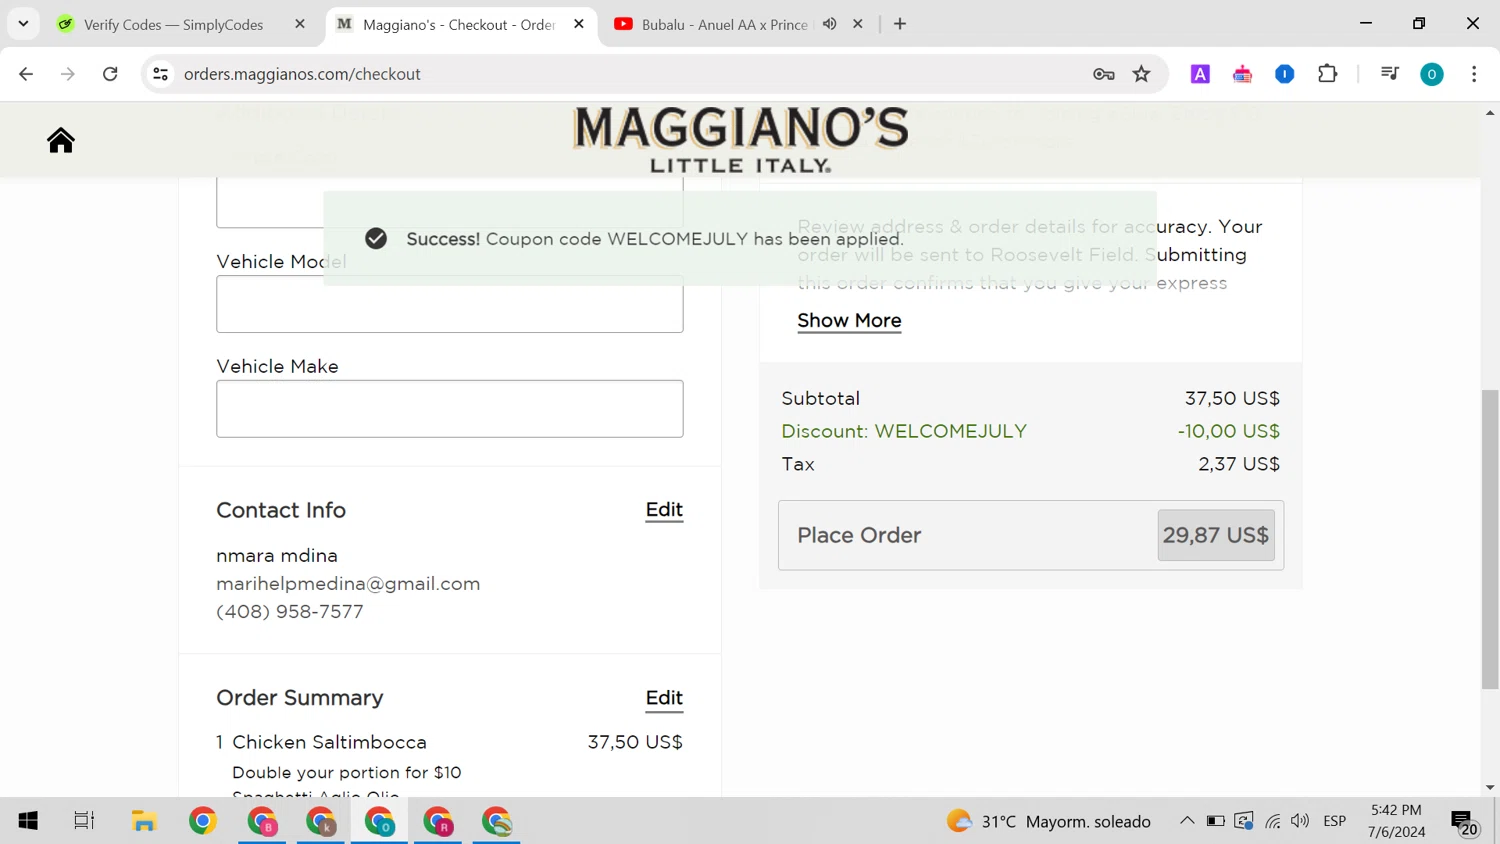
Task: Open the notification center icon
Action: (1464, 822)
